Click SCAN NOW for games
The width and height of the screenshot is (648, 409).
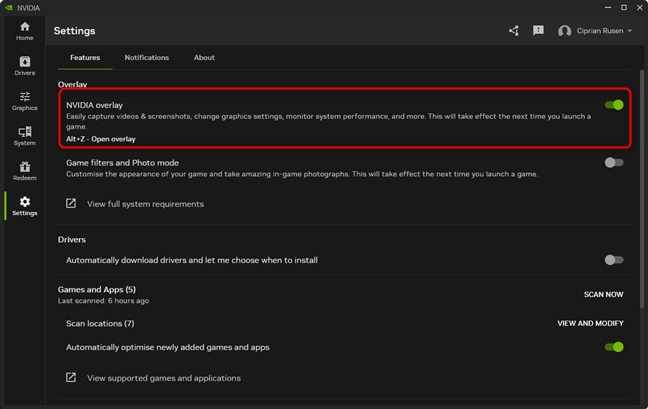603,295
